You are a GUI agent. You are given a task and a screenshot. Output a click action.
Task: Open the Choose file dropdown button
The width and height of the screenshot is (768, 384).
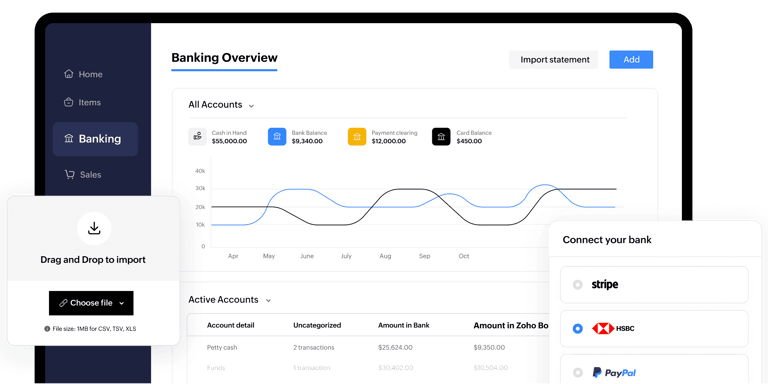tap(91, 303)
